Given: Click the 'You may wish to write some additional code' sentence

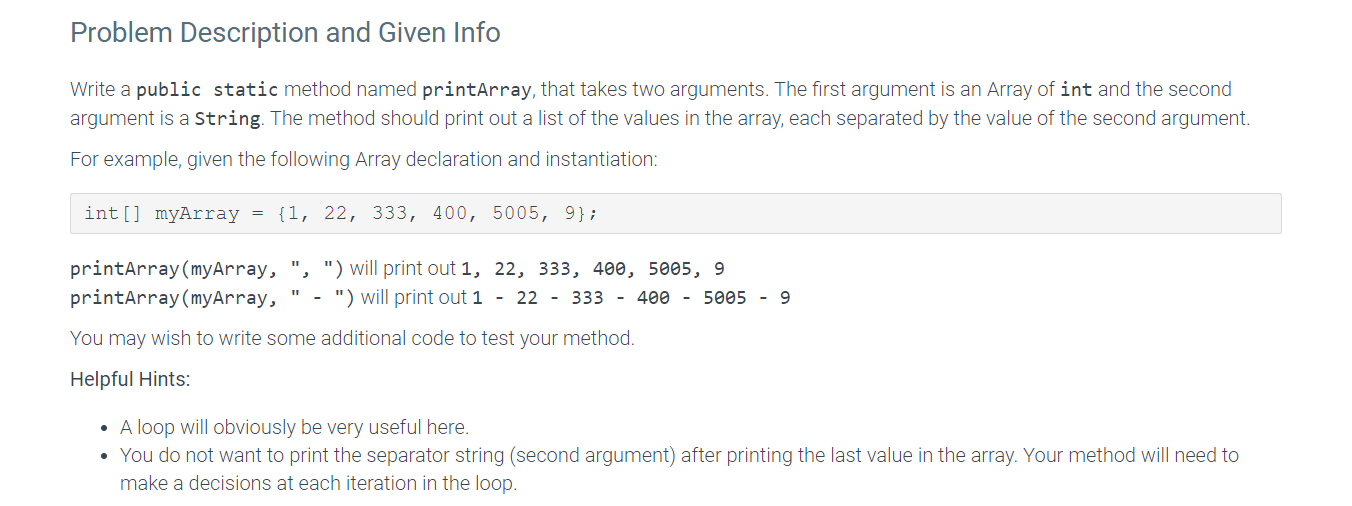Looking at the screenshot, I should [x=352, y=338].
